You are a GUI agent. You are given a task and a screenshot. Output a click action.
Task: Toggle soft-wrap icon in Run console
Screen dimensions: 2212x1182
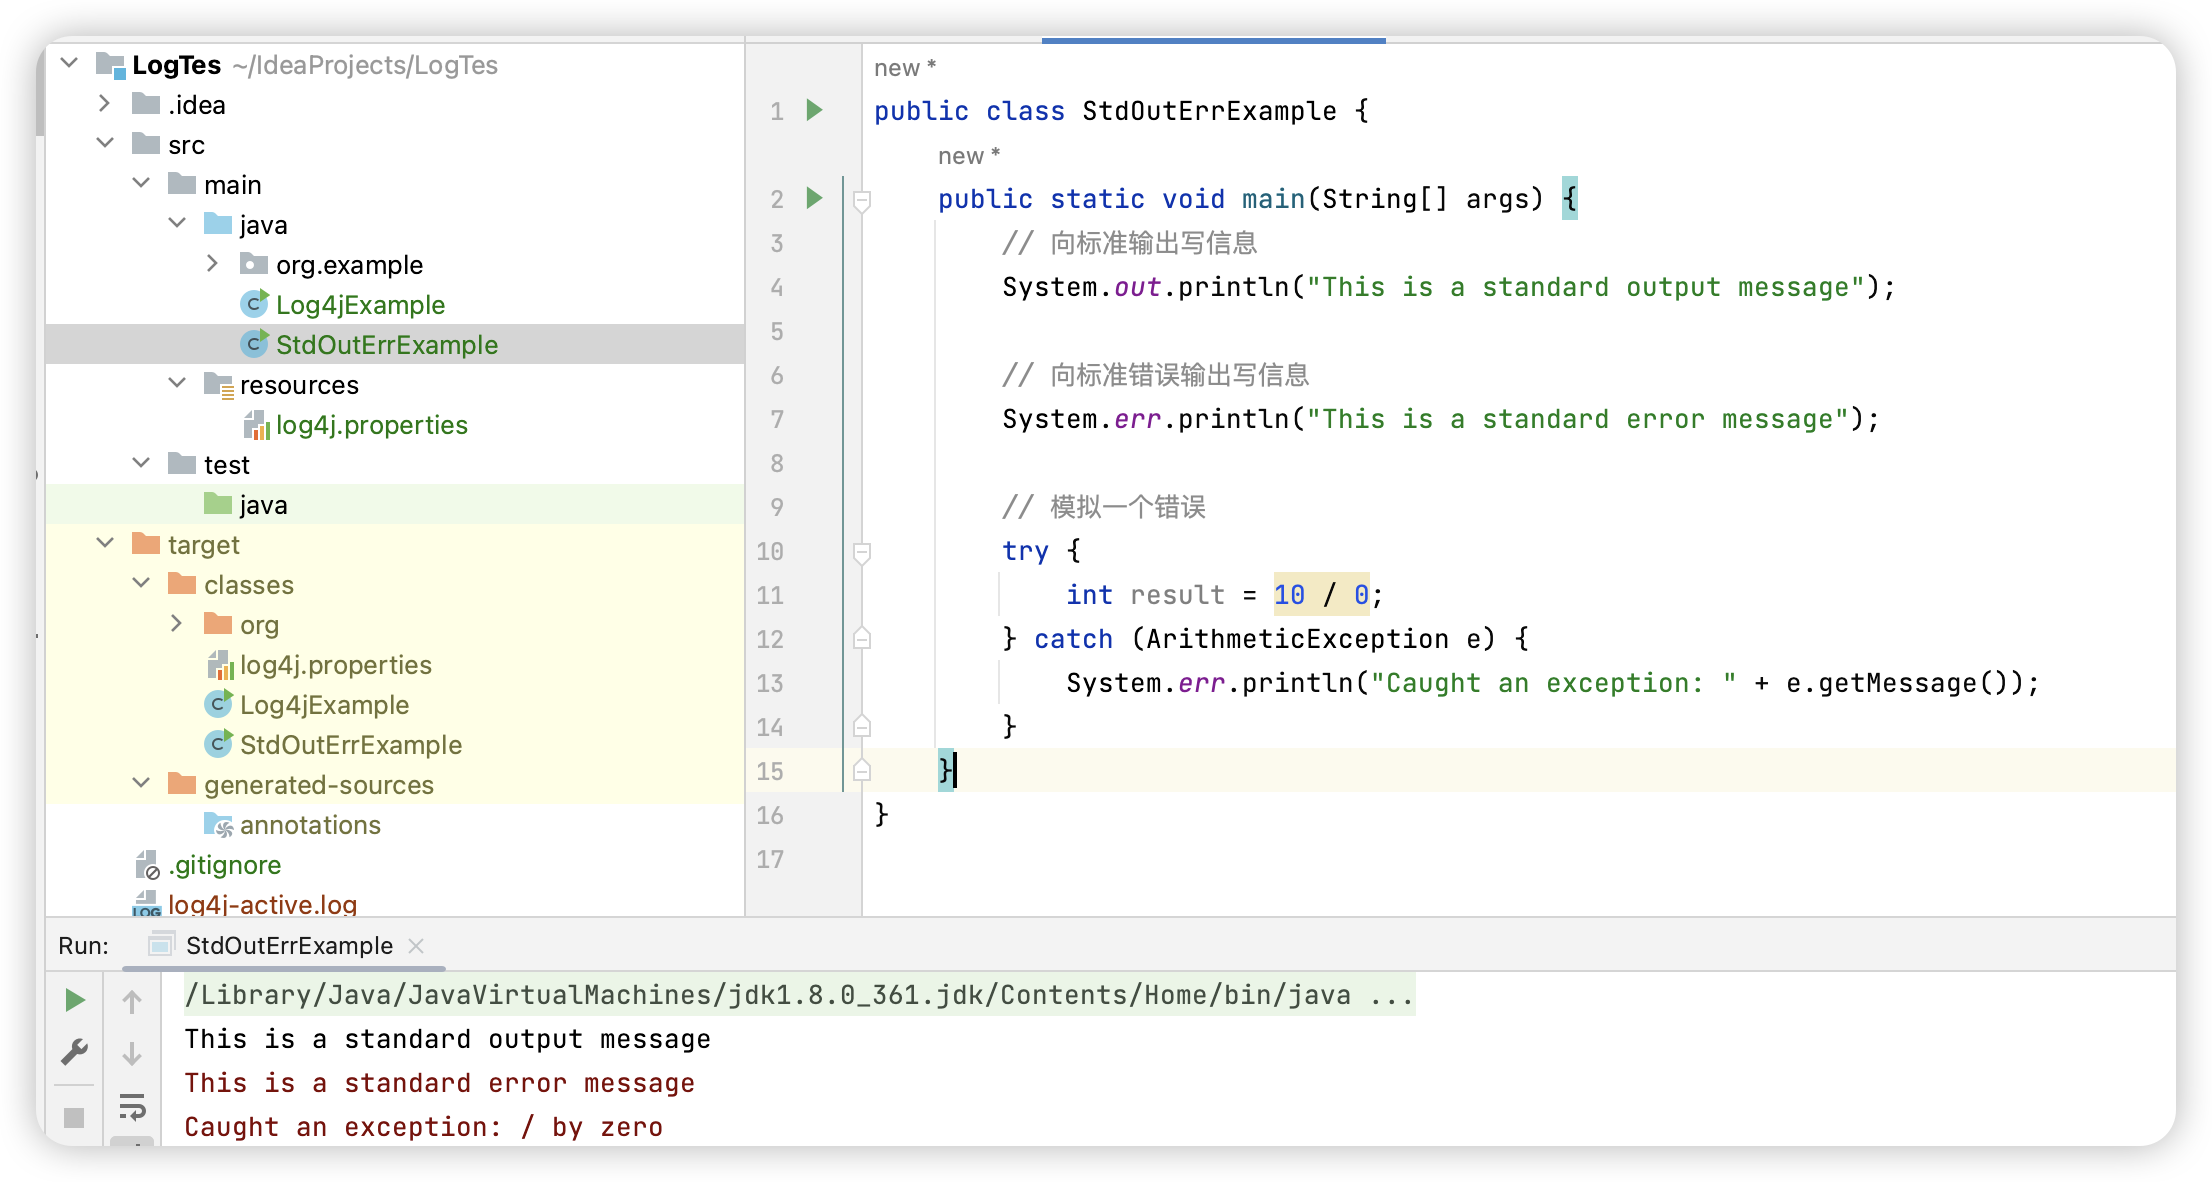(132, 1107)
